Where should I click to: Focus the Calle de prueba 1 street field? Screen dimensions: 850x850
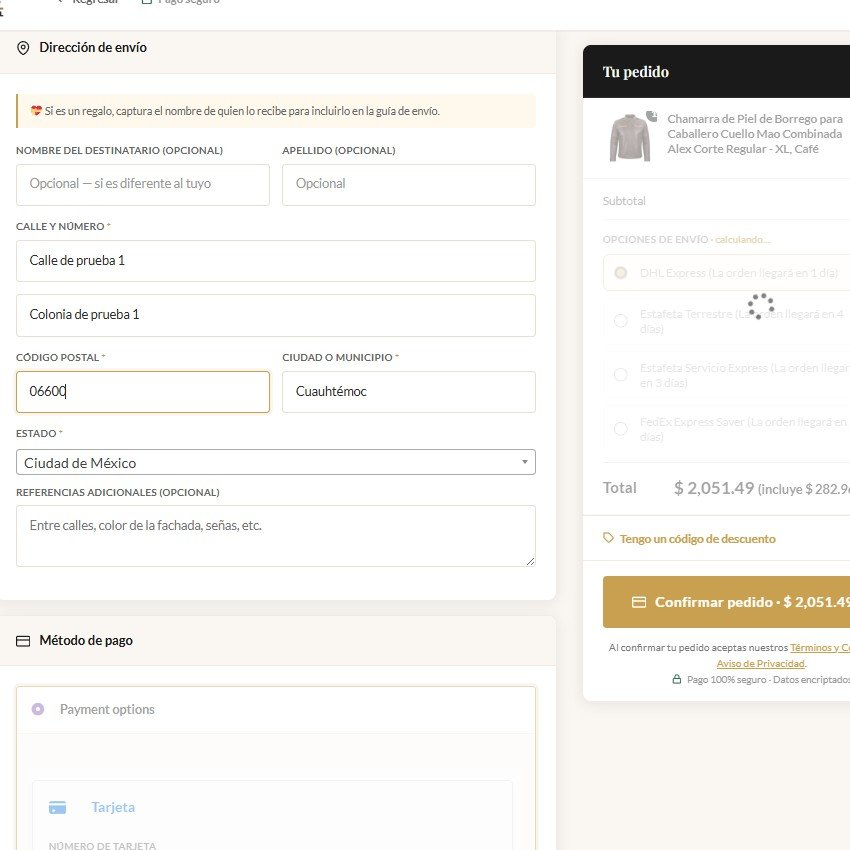click(276, 261)
